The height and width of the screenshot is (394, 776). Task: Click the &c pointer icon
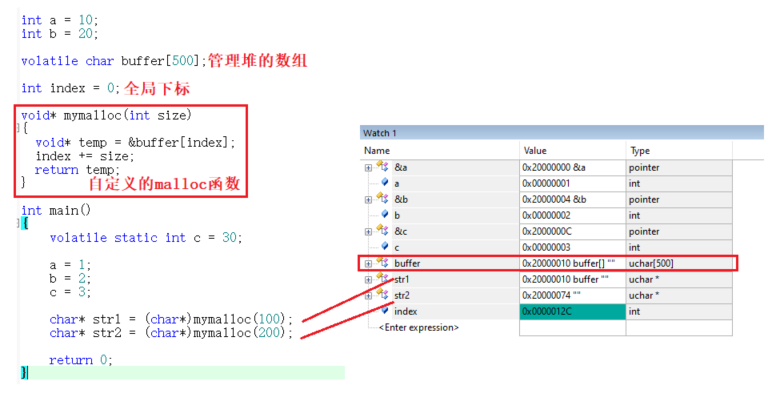coord(382,230)
